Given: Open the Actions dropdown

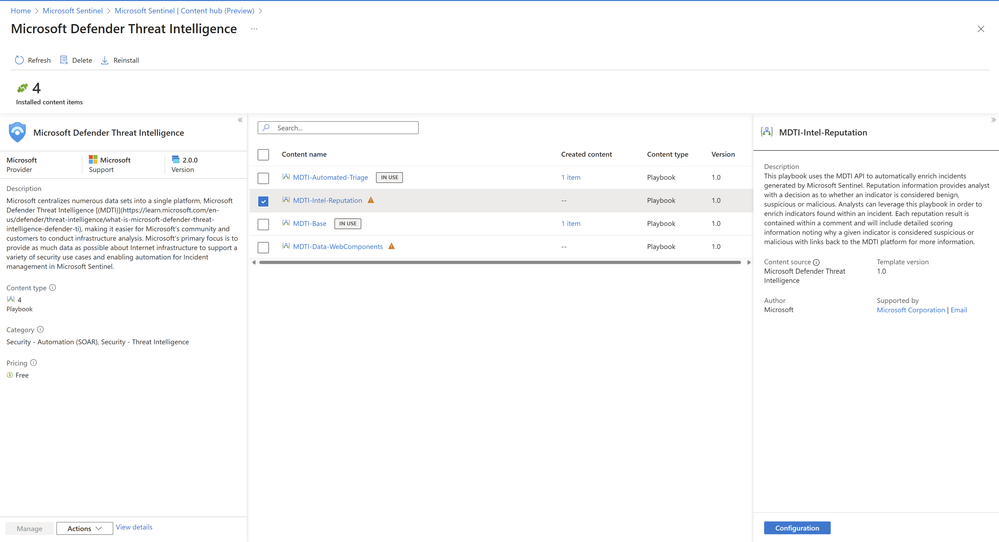Looking at the screenshot, I should 84,528.
